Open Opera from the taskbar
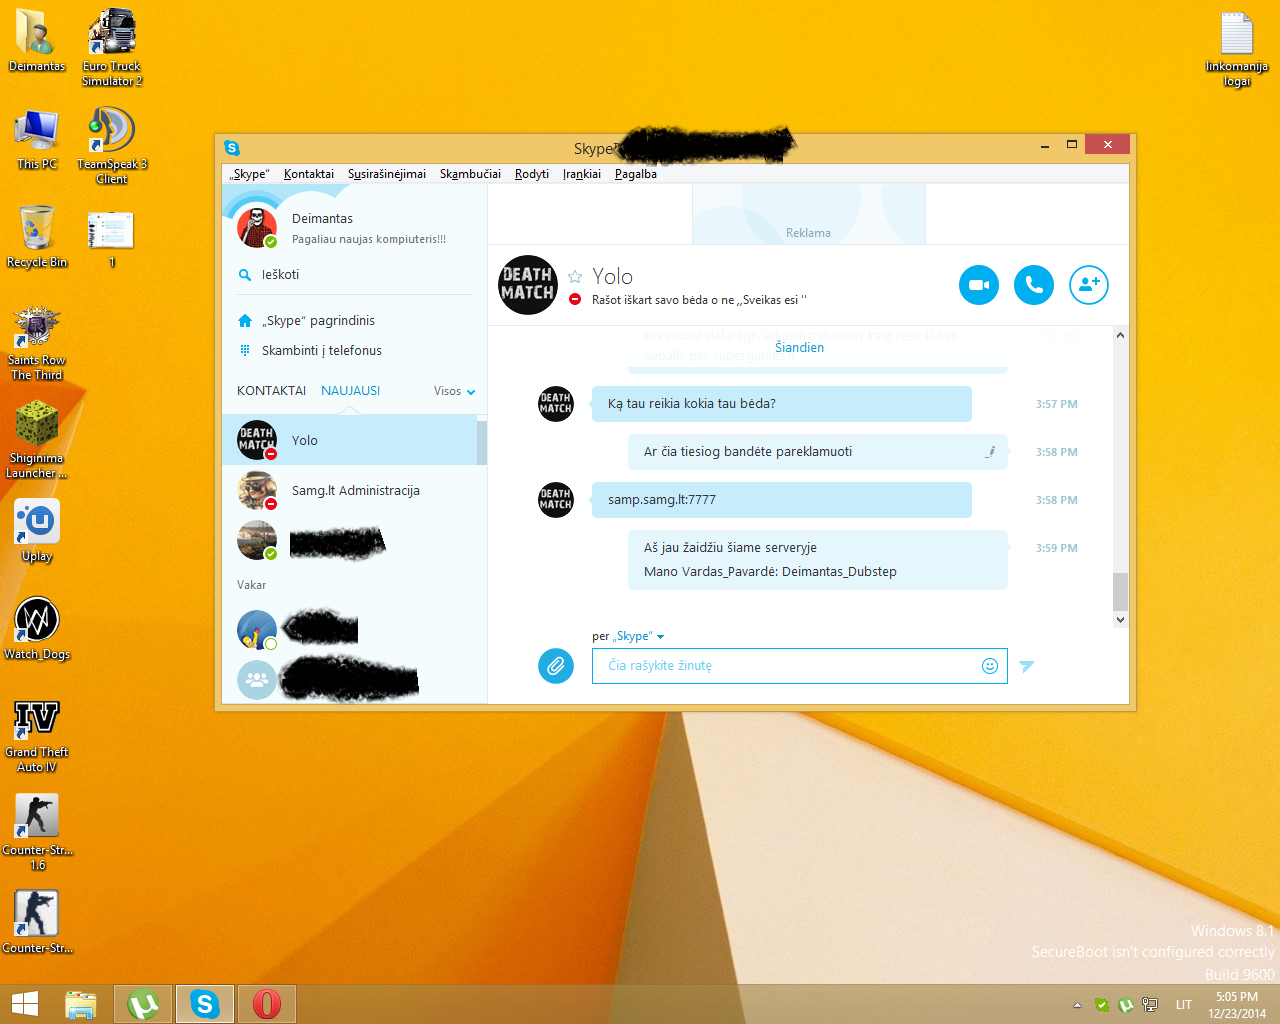The width and height of the screenshot is (1280, 1024). pos(266,1004)
